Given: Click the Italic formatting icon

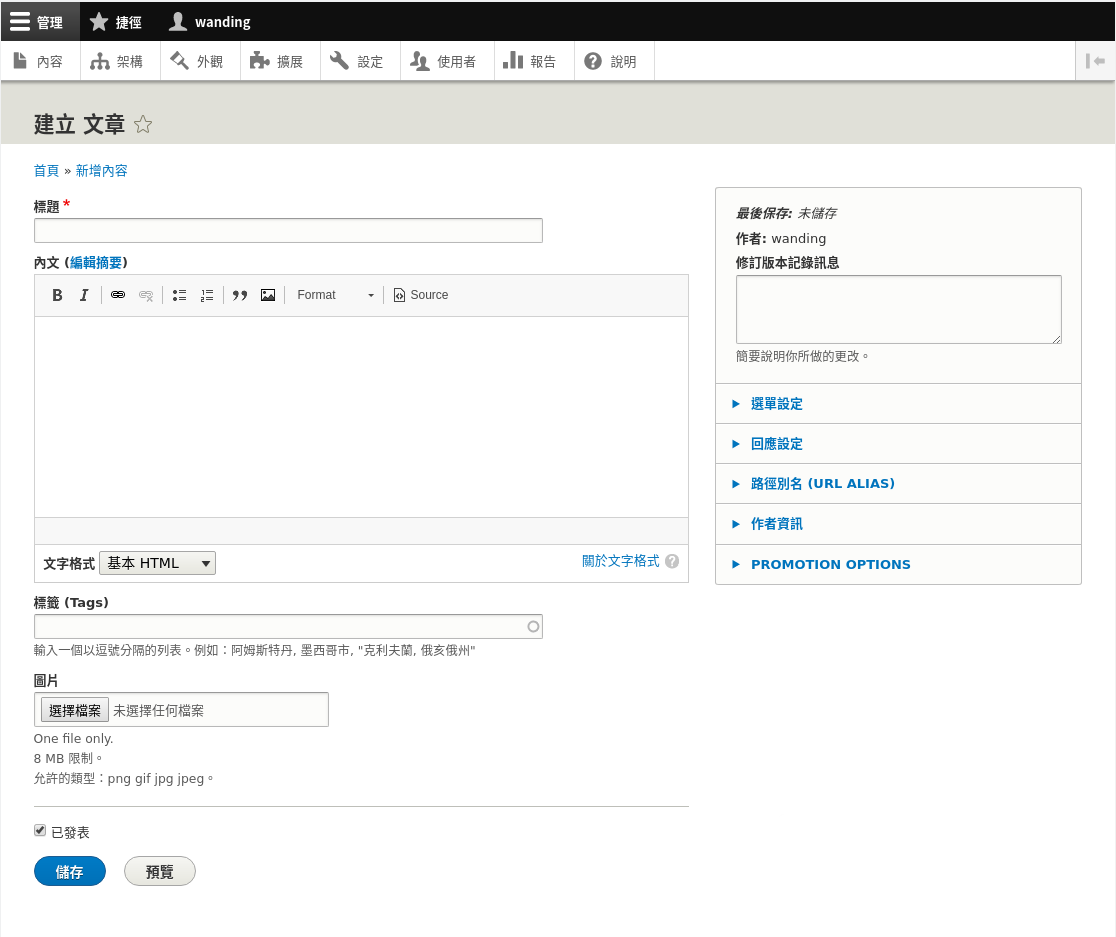Looking at the screenshot, I should click(x=84, y=295).
